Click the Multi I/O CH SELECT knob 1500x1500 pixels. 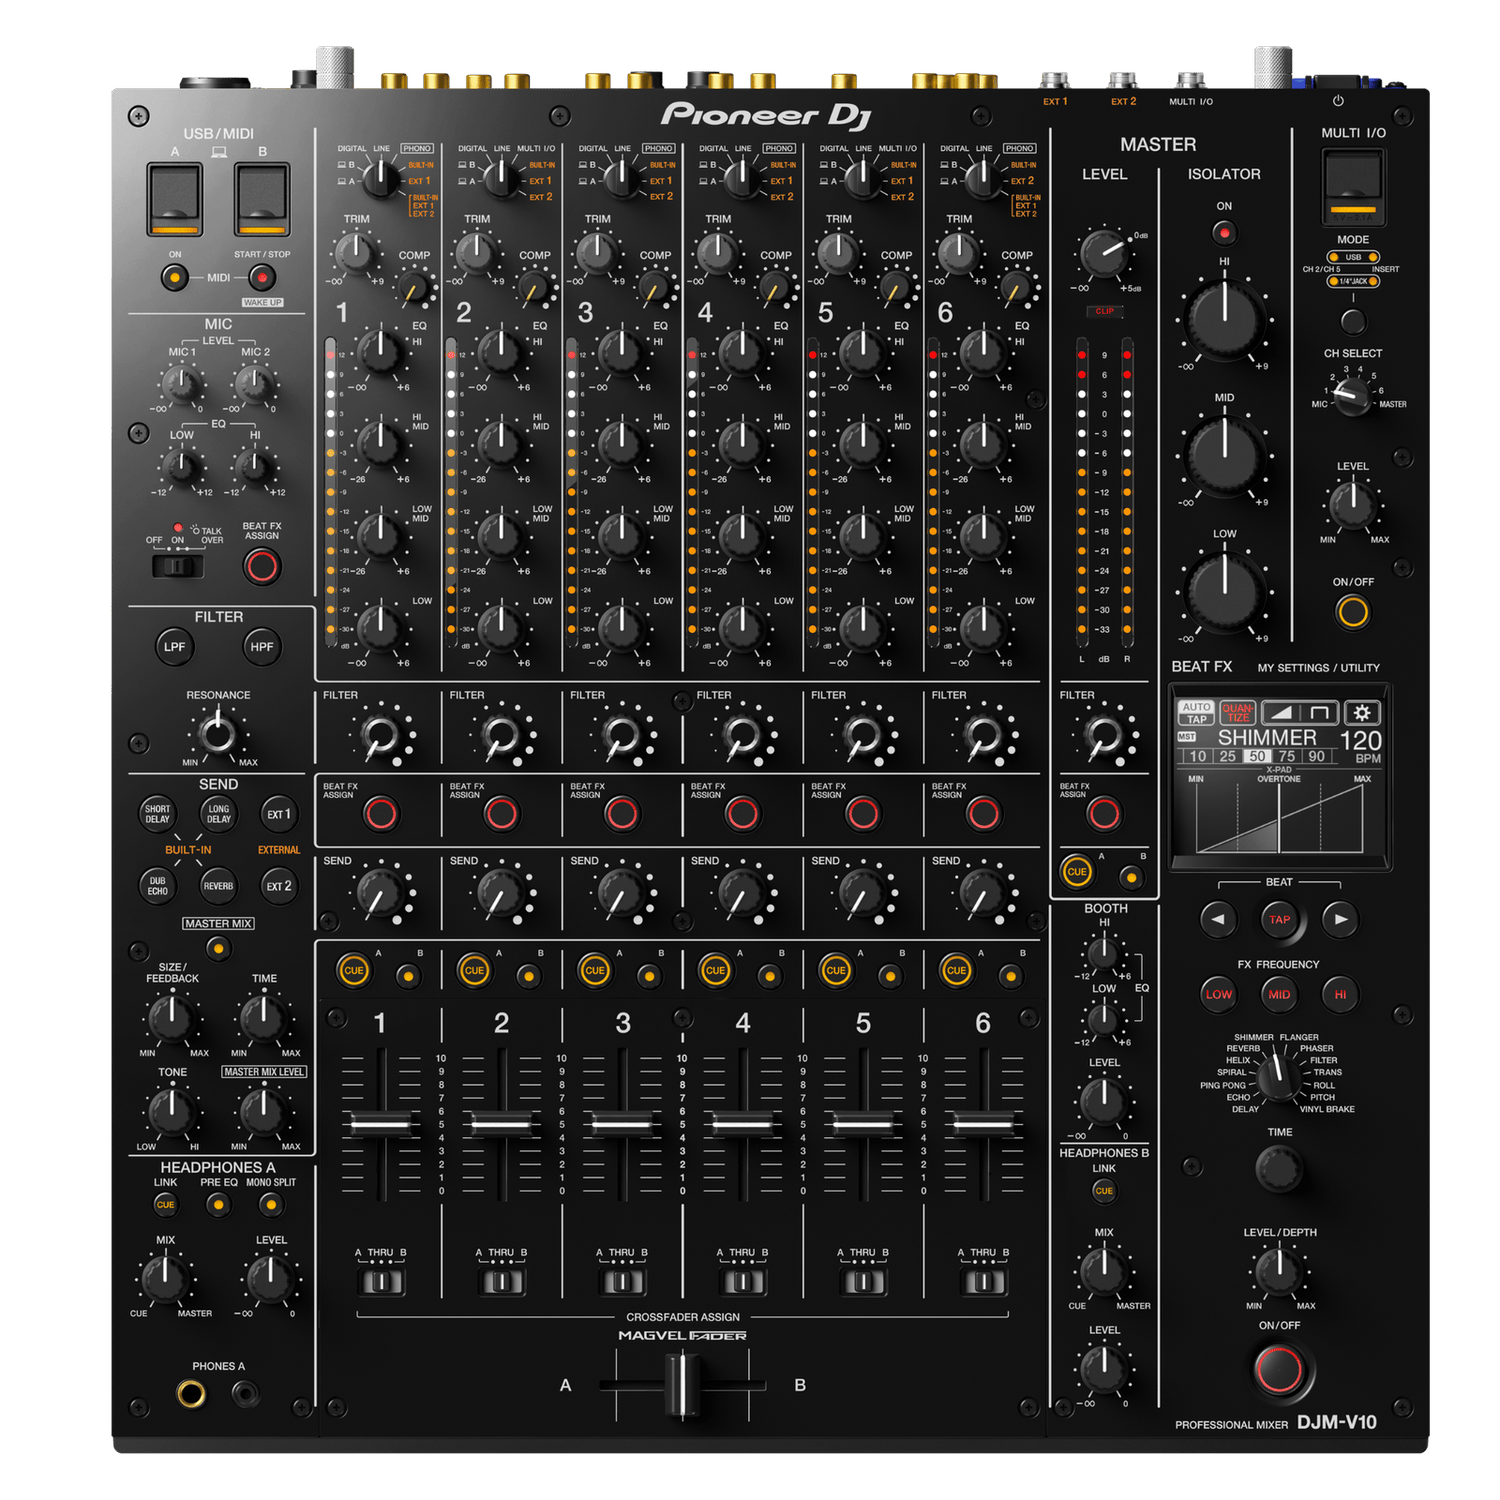tap(1352, 397)
